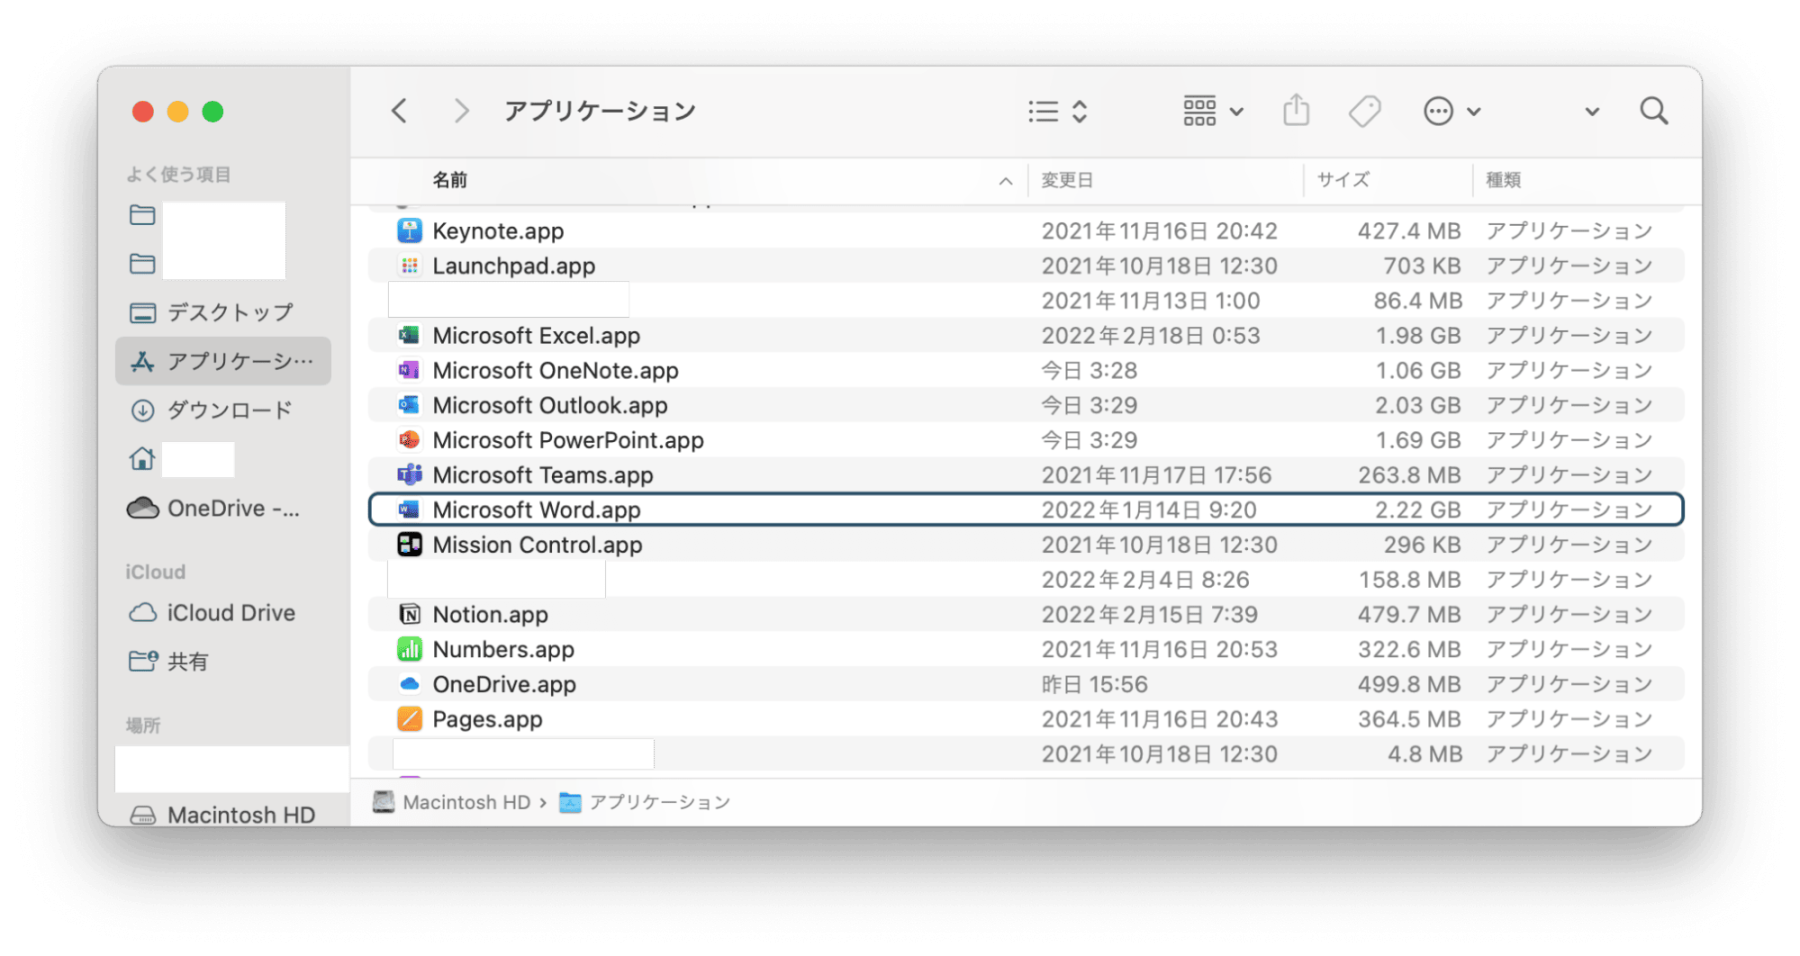Viewport: 1800px width, 956px height.
Task: Select the Microsoft Excel.app icon
Action: pyautogui.click(x=409, y=336)
